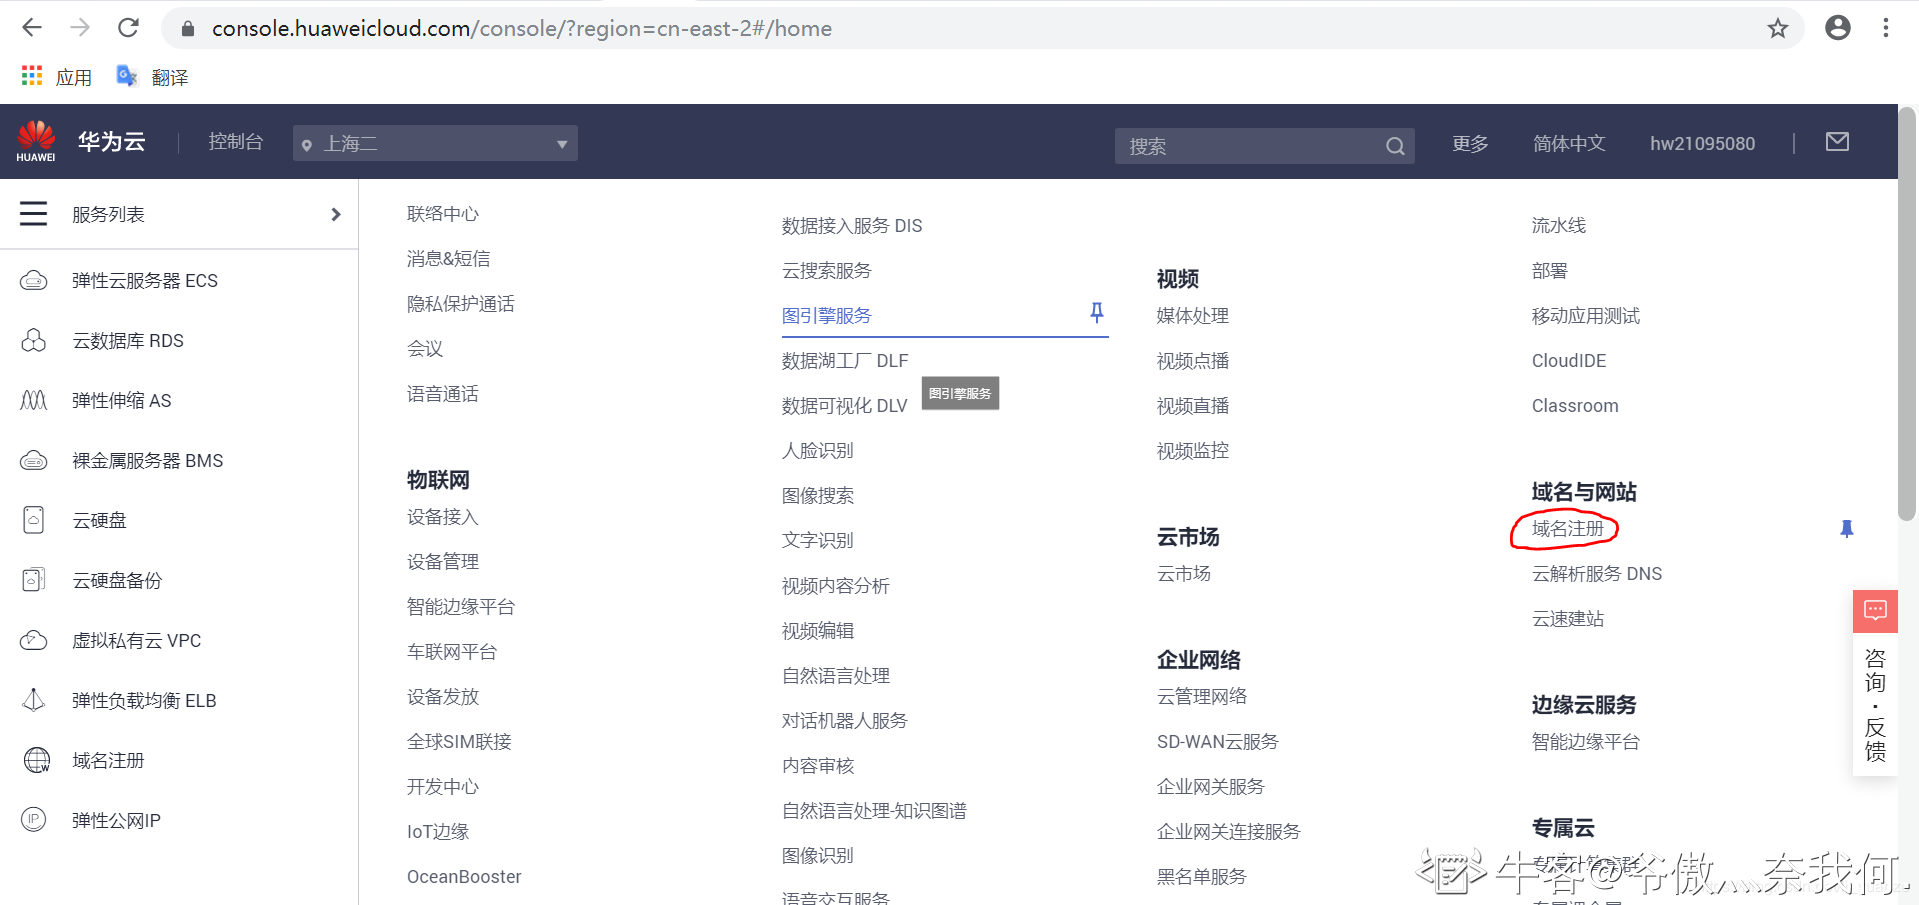Open 云解析服务 DNS link

1597,574
